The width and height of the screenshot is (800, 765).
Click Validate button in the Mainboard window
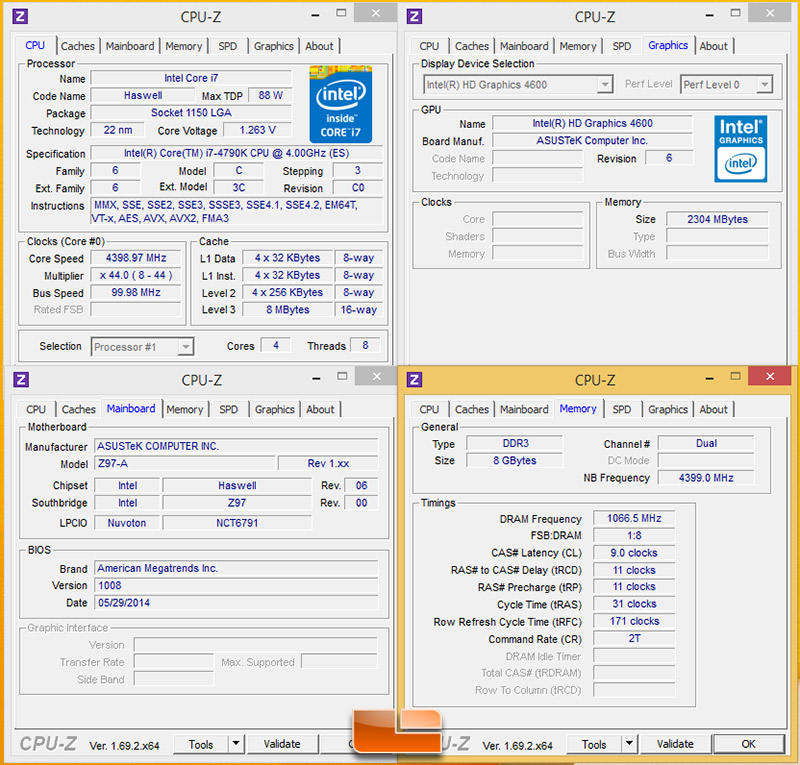coord(282,744)
